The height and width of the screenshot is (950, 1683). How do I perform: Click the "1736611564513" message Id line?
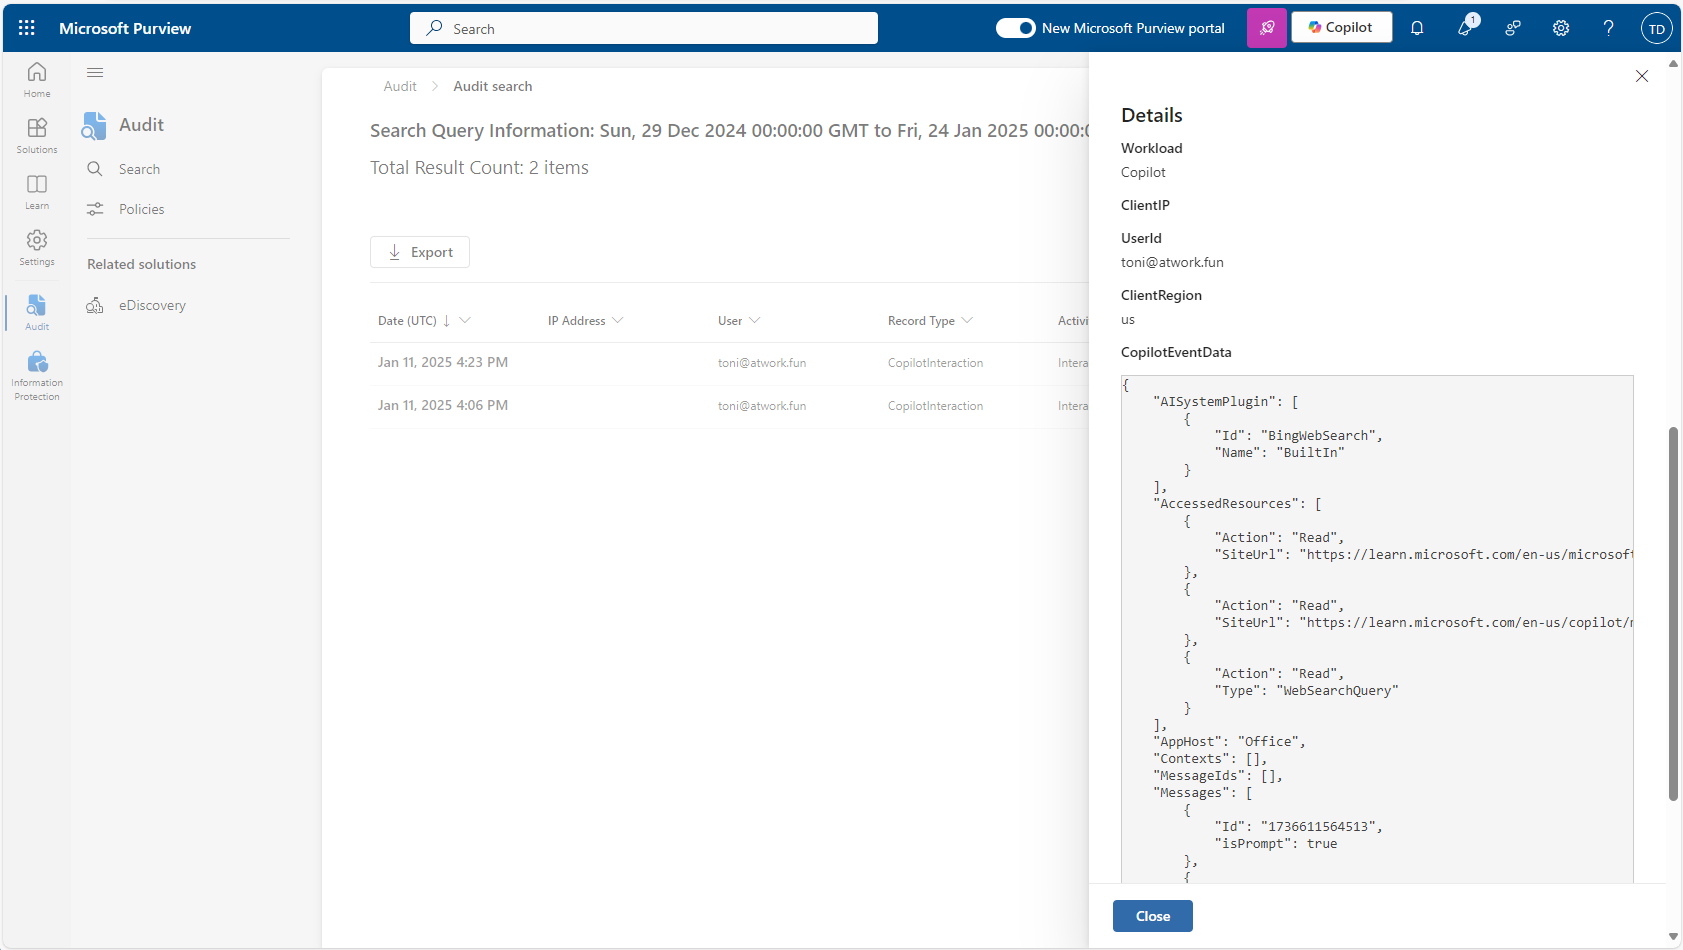[1298, 827]
